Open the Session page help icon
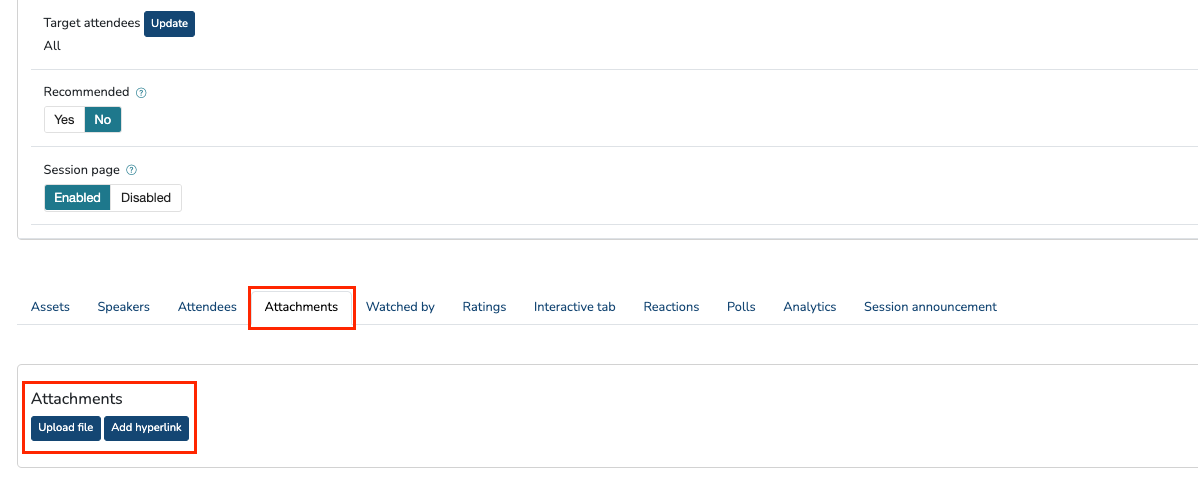Viewport: 1198px width, 497px height. coord(132,171)
